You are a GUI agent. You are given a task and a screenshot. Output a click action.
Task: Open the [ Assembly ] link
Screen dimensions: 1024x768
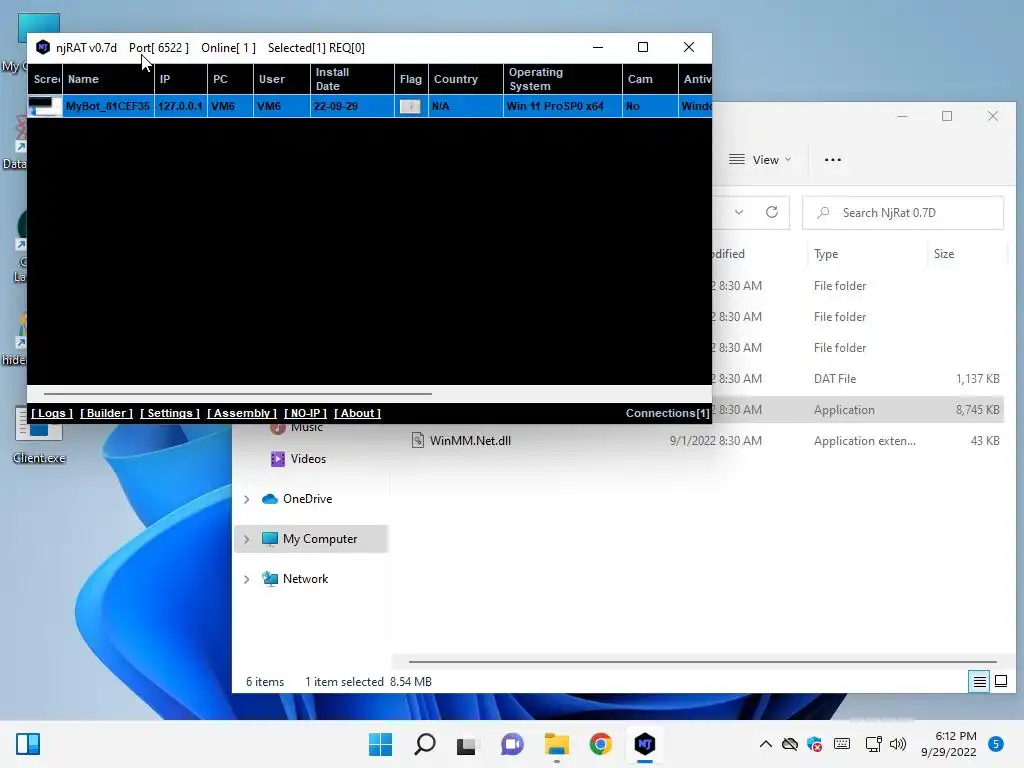(242, 413)
